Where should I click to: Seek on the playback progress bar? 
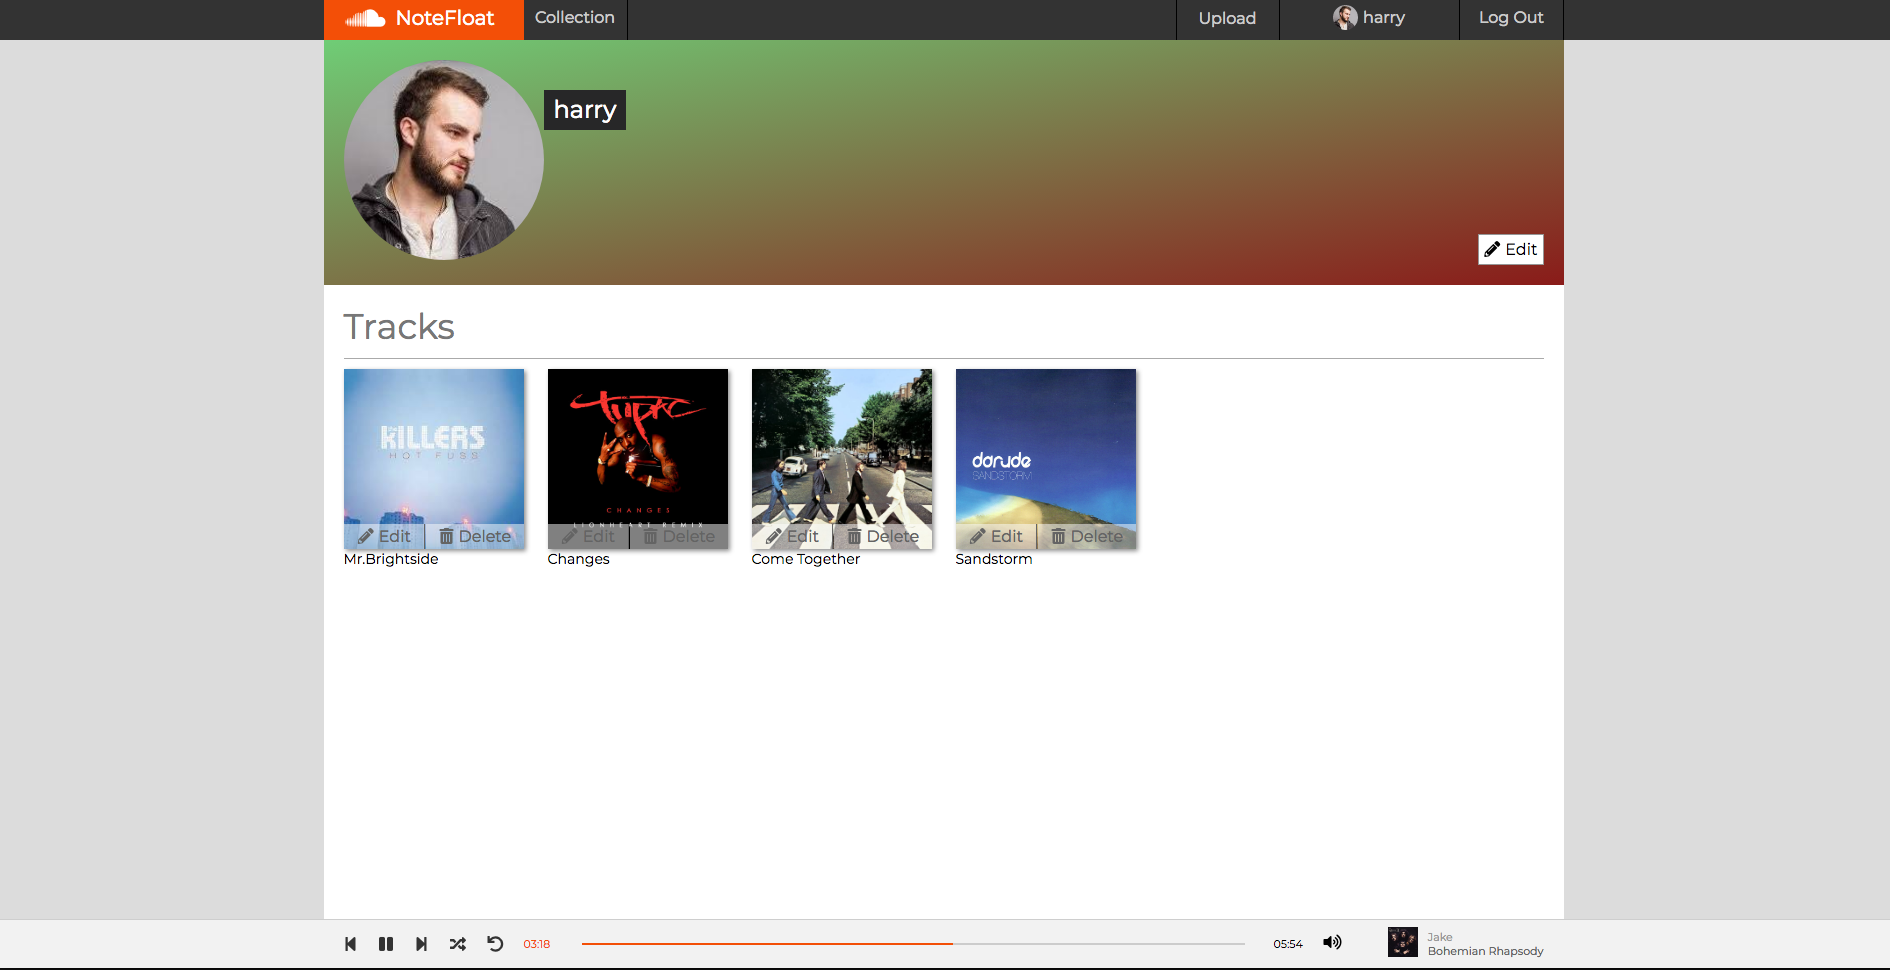click(913, 944)
